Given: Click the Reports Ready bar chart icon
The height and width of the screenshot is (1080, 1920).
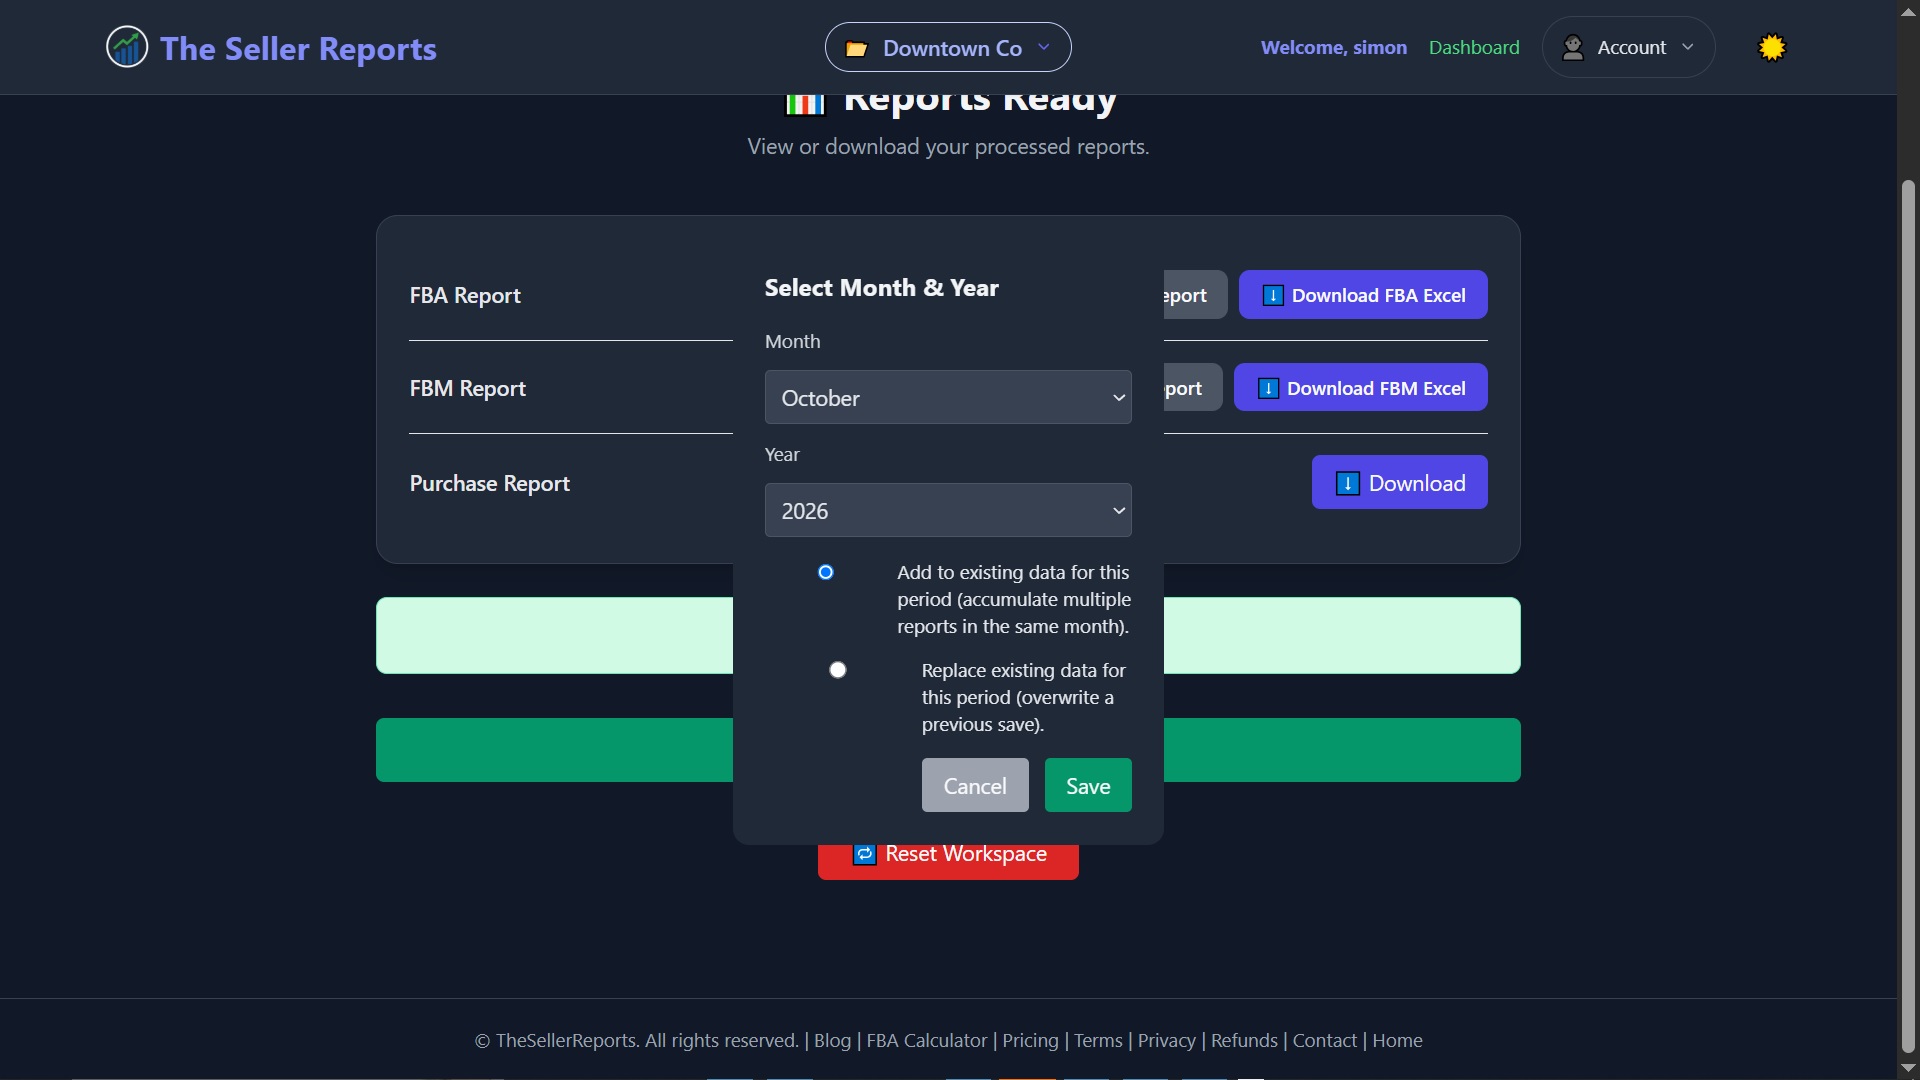Looking at the screenshot, I should [805, 103].
